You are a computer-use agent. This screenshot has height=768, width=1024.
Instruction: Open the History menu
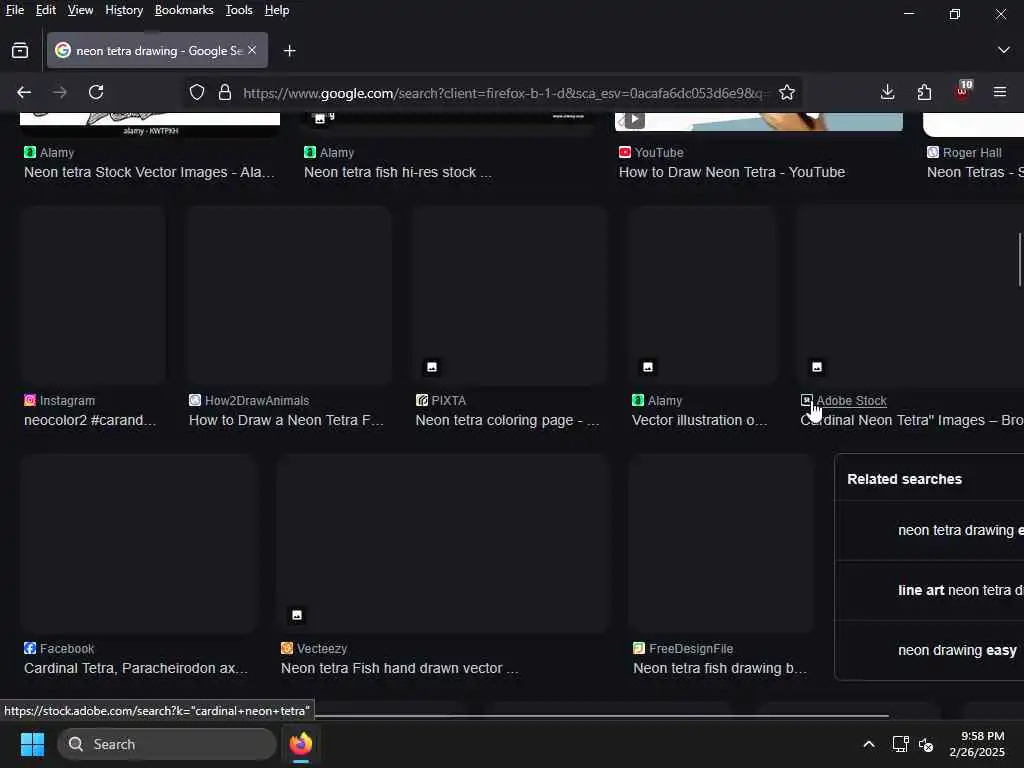(x=124, y=10)
